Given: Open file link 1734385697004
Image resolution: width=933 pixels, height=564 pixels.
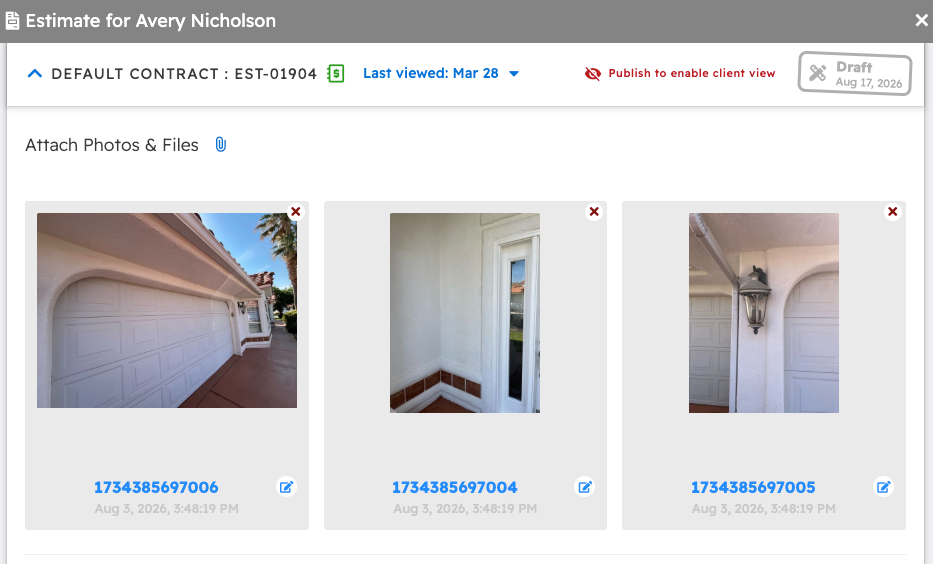Looking at the screenshot, I should click(455, 487).
